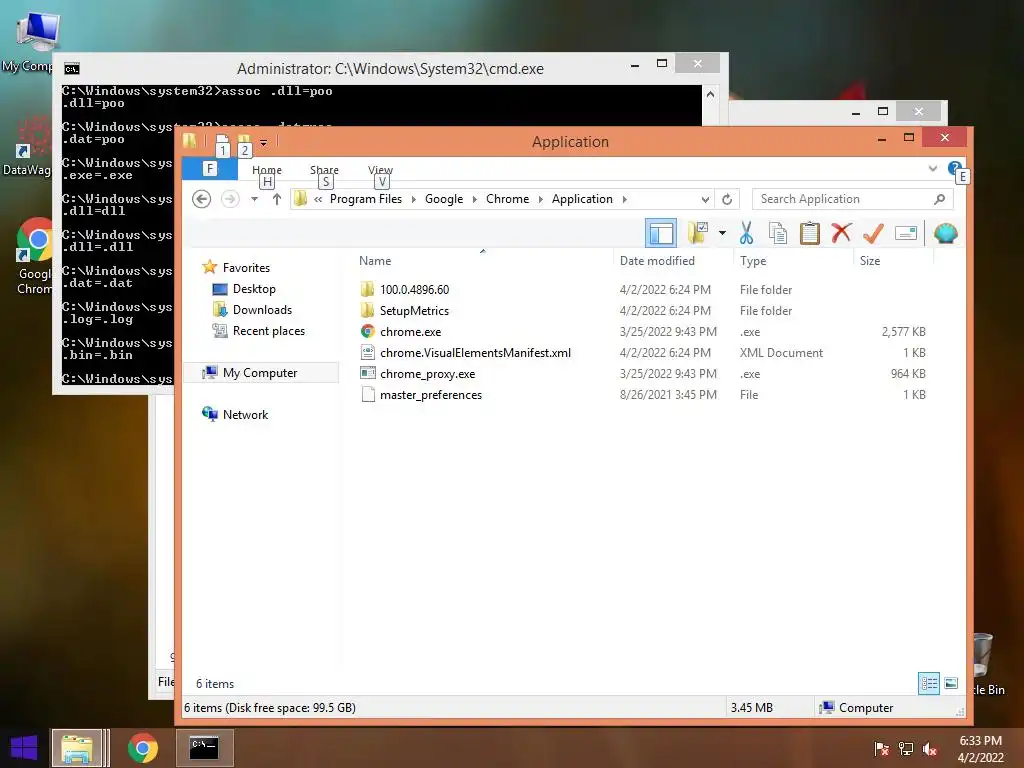Expand the arrow after Application breadcrumb
Viewport: 1024px width, 768px height.
624,199
